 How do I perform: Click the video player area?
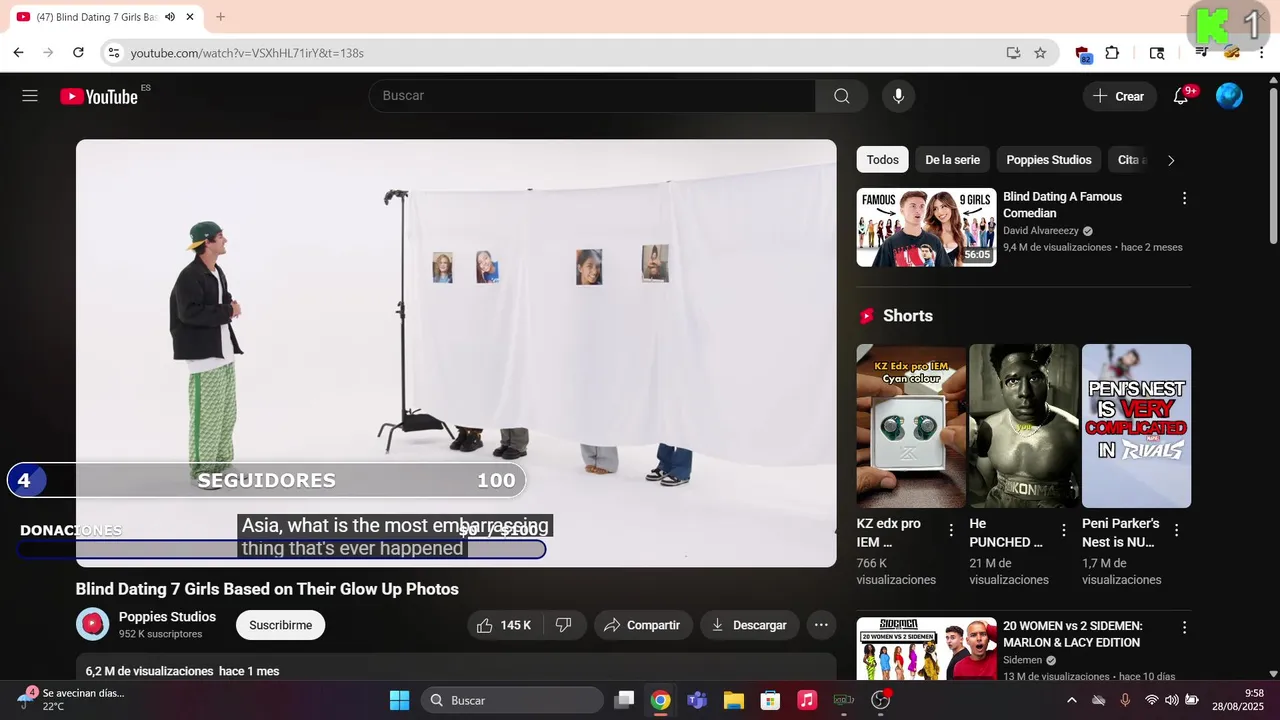coord(456,353)
